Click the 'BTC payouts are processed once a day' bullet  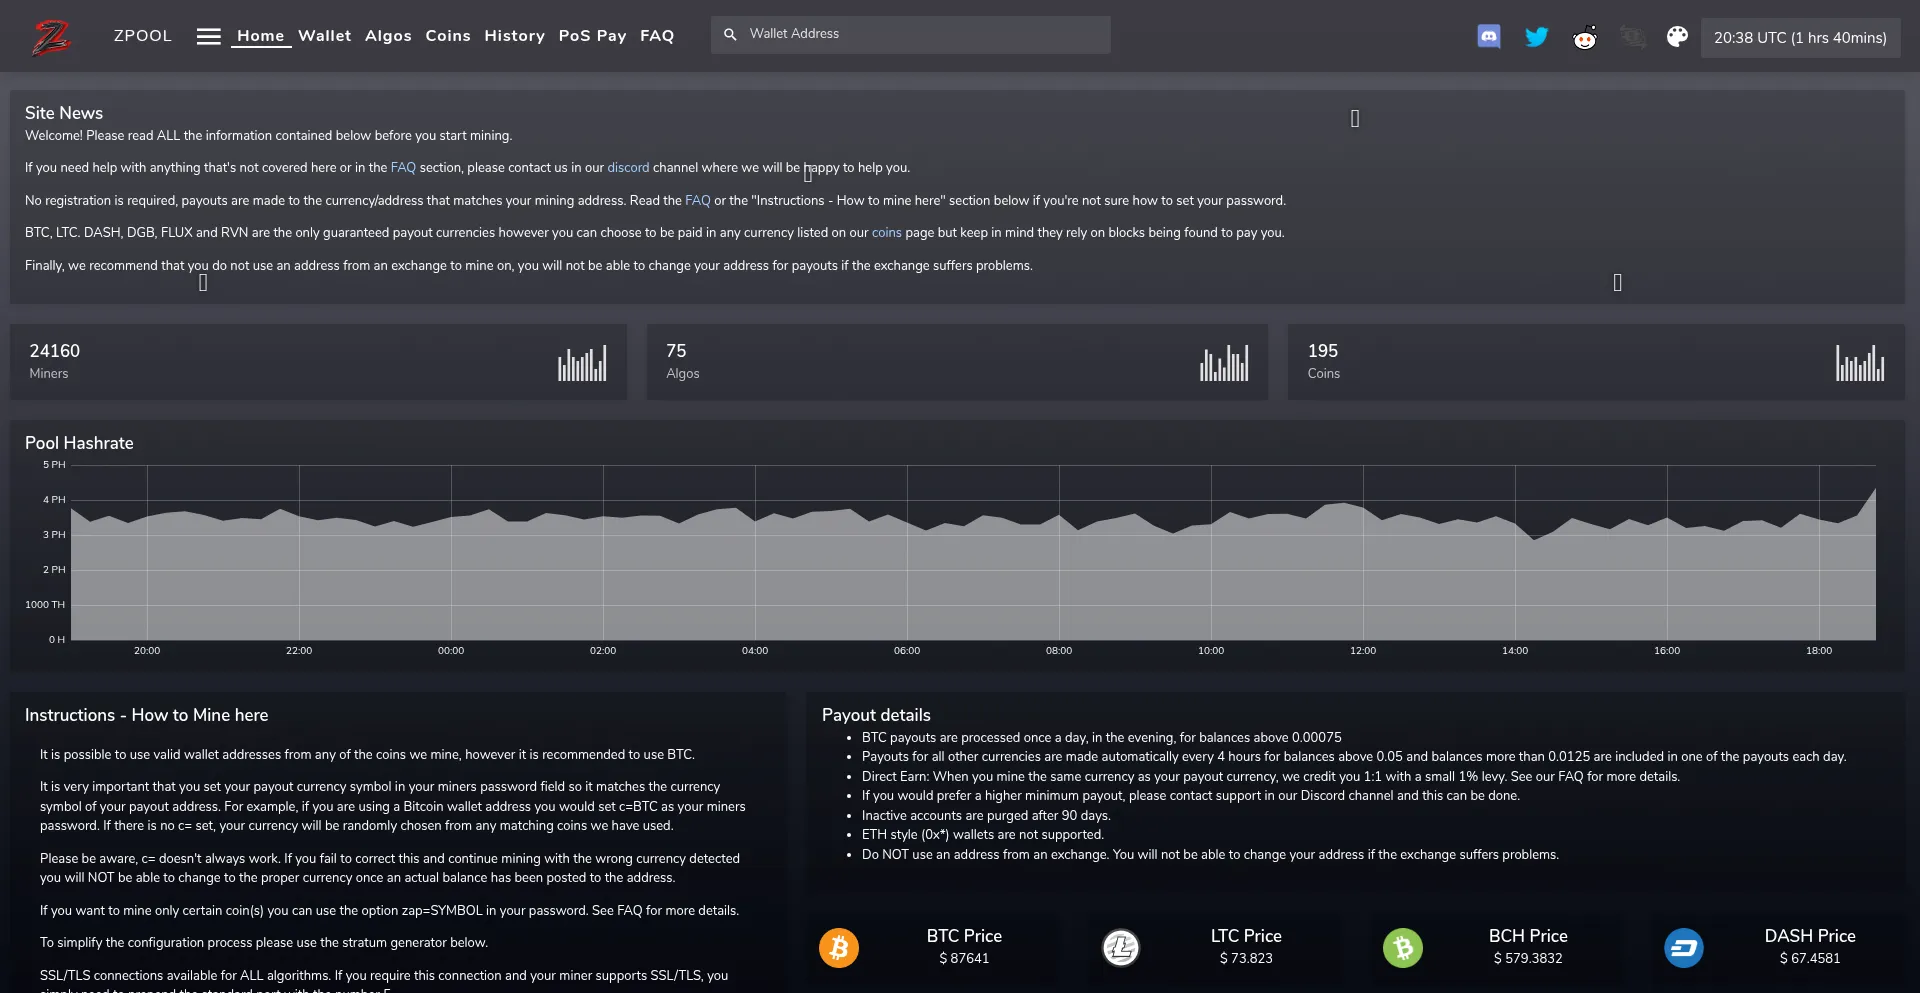(x=1102, y=738)
